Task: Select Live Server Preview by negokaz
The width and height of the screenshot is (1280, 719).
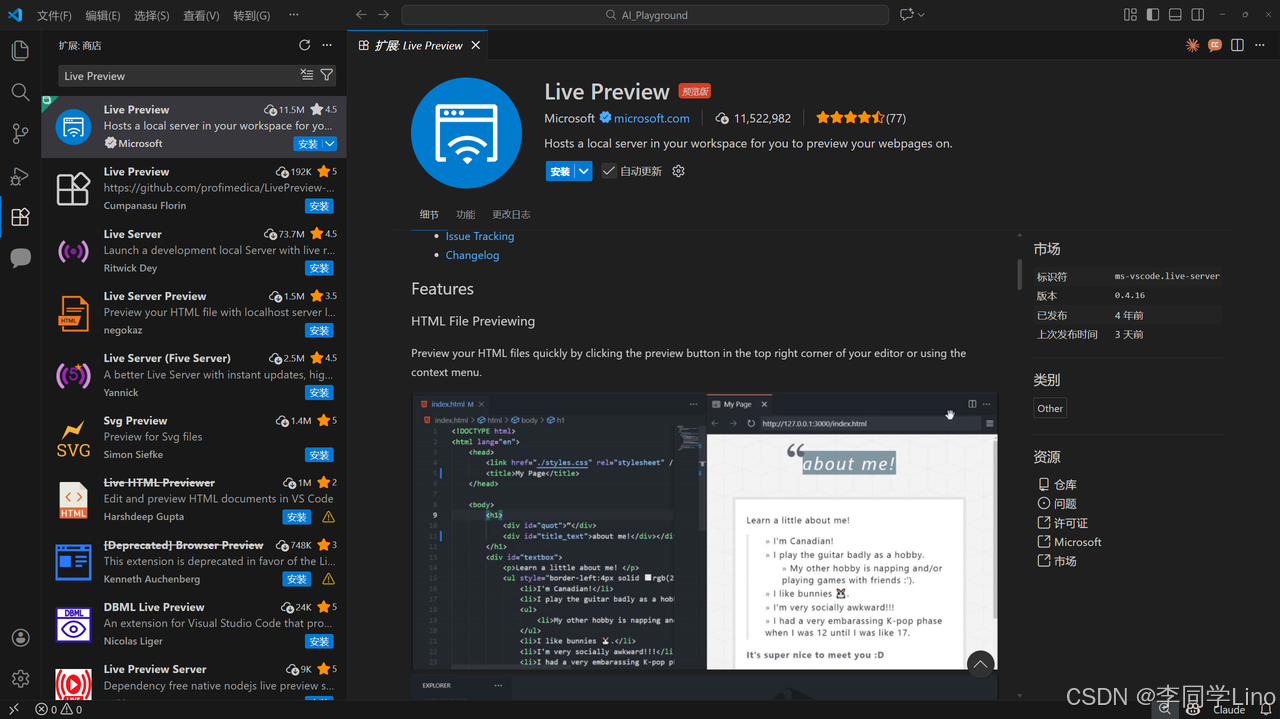Action: click(x=194, y=312)
